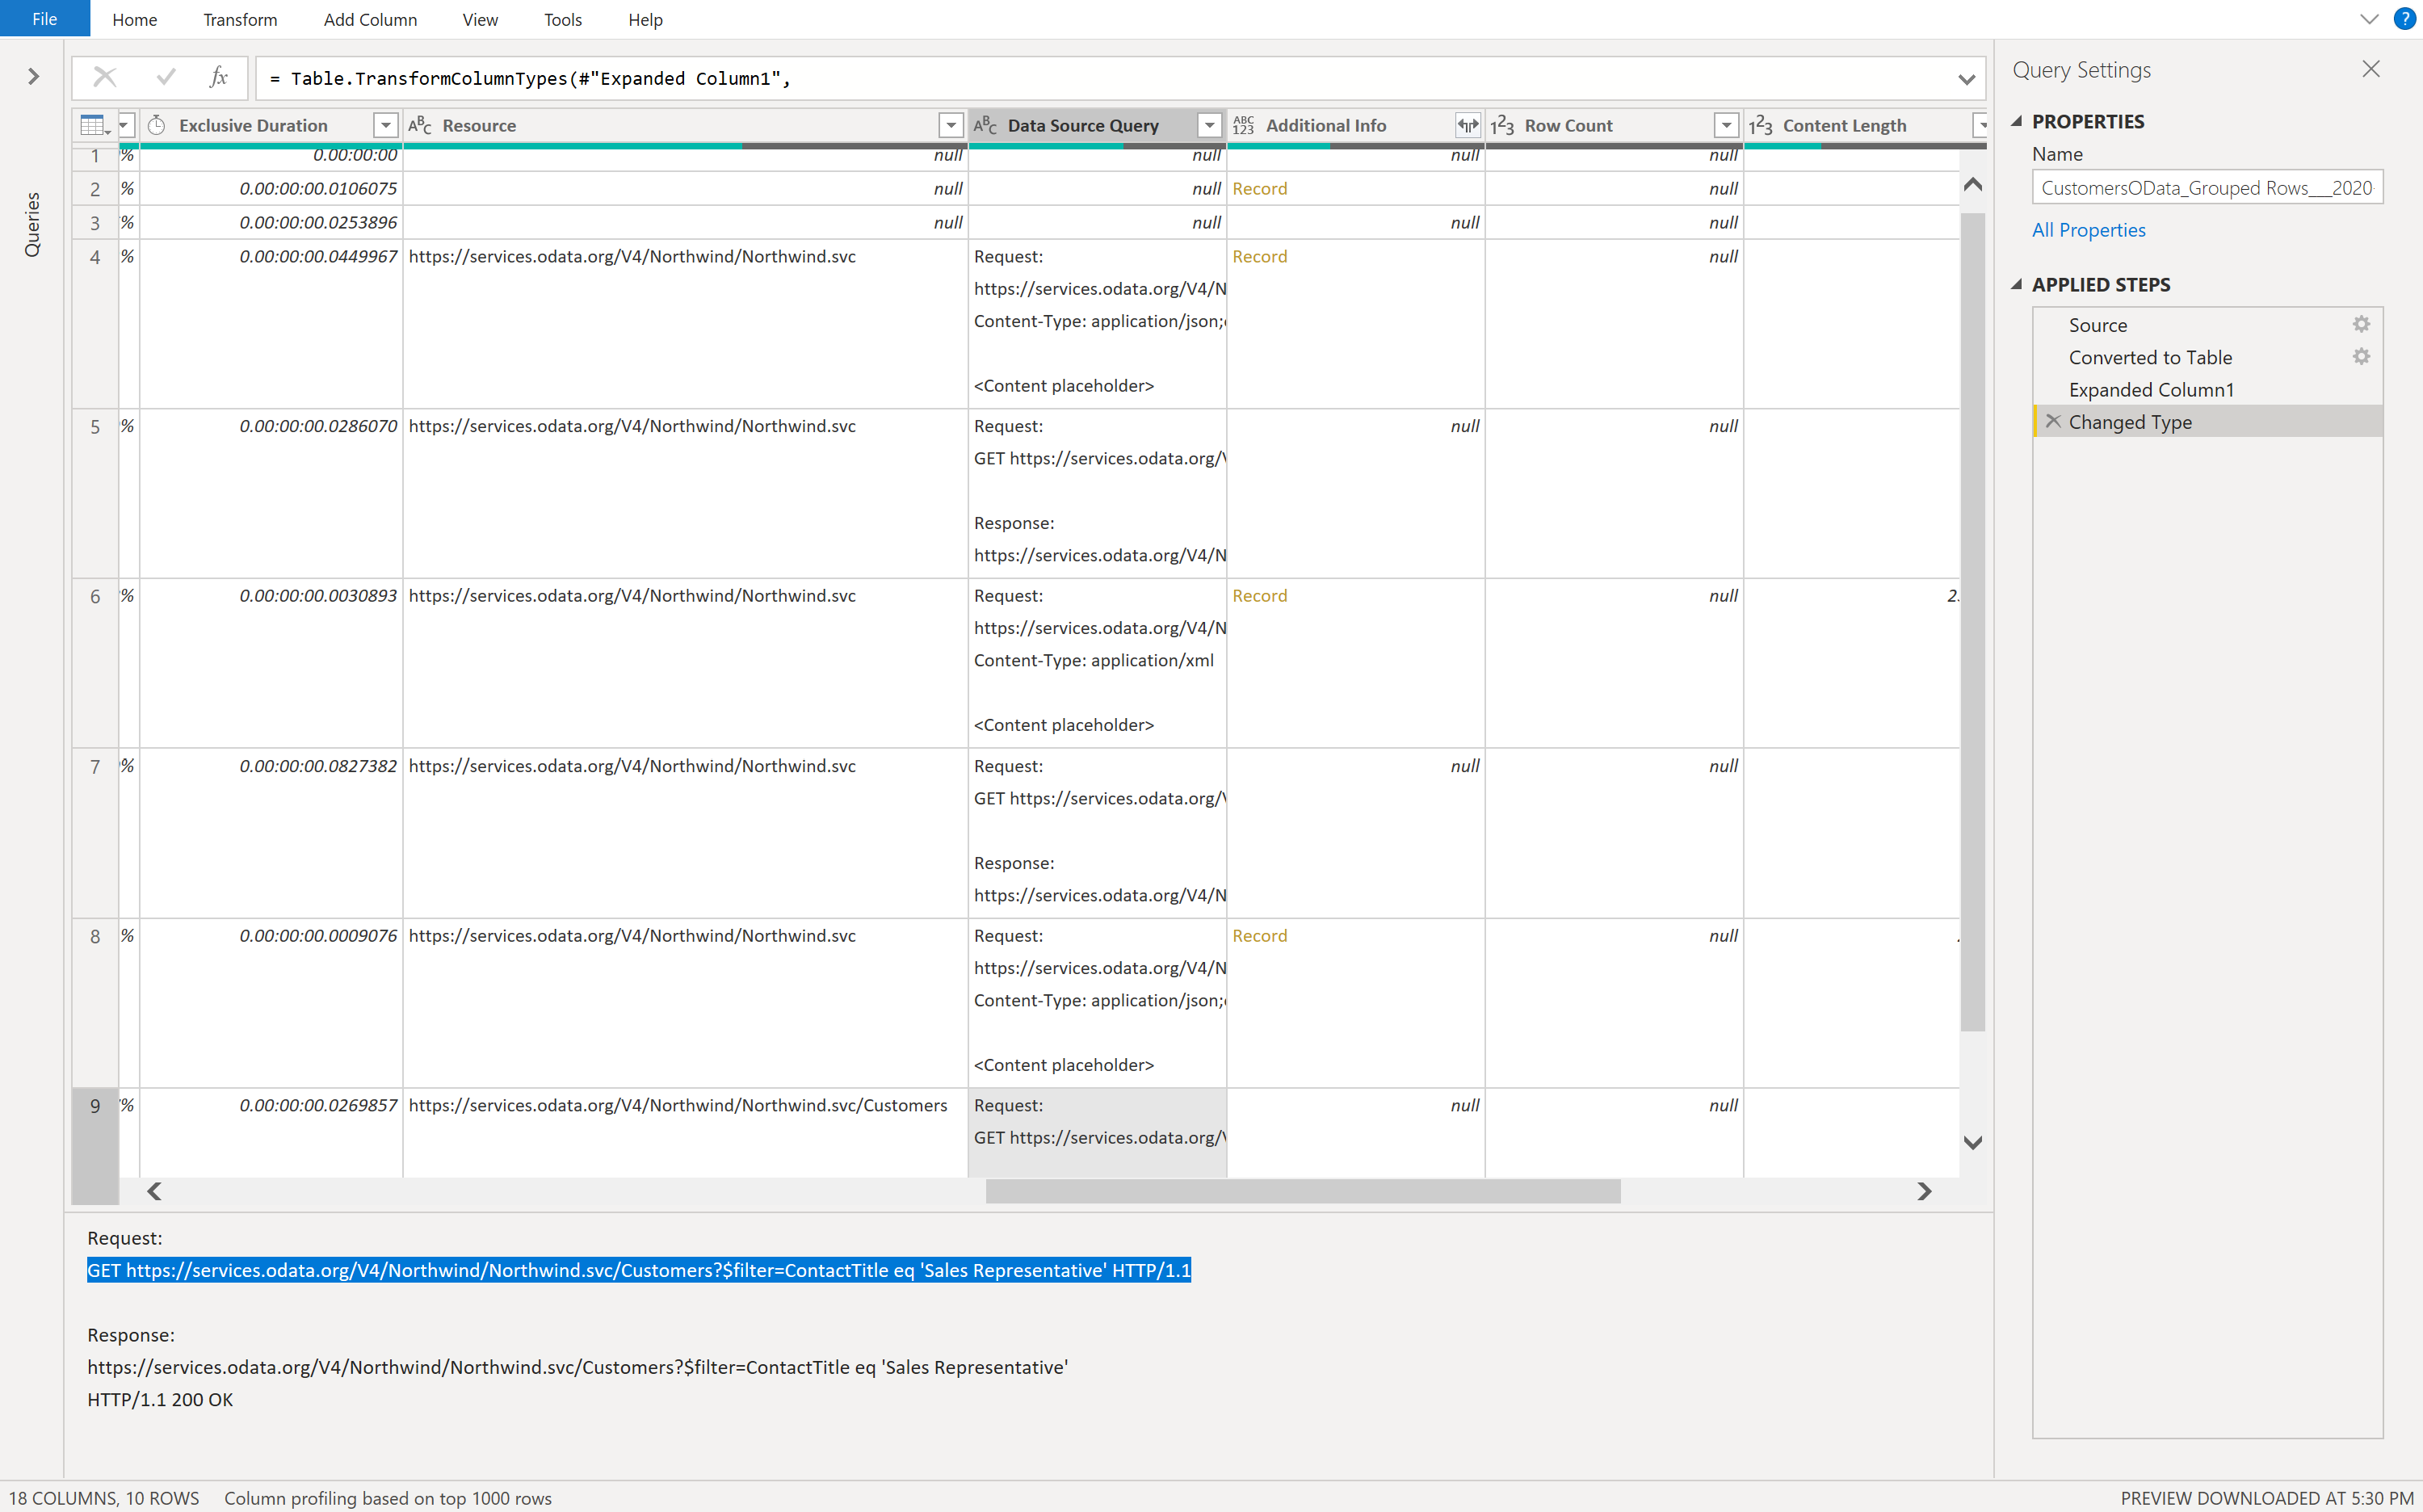Open the View ribbon tab
The height and width of the screenshot is (1512, 2423).
[x=479, y=19]
